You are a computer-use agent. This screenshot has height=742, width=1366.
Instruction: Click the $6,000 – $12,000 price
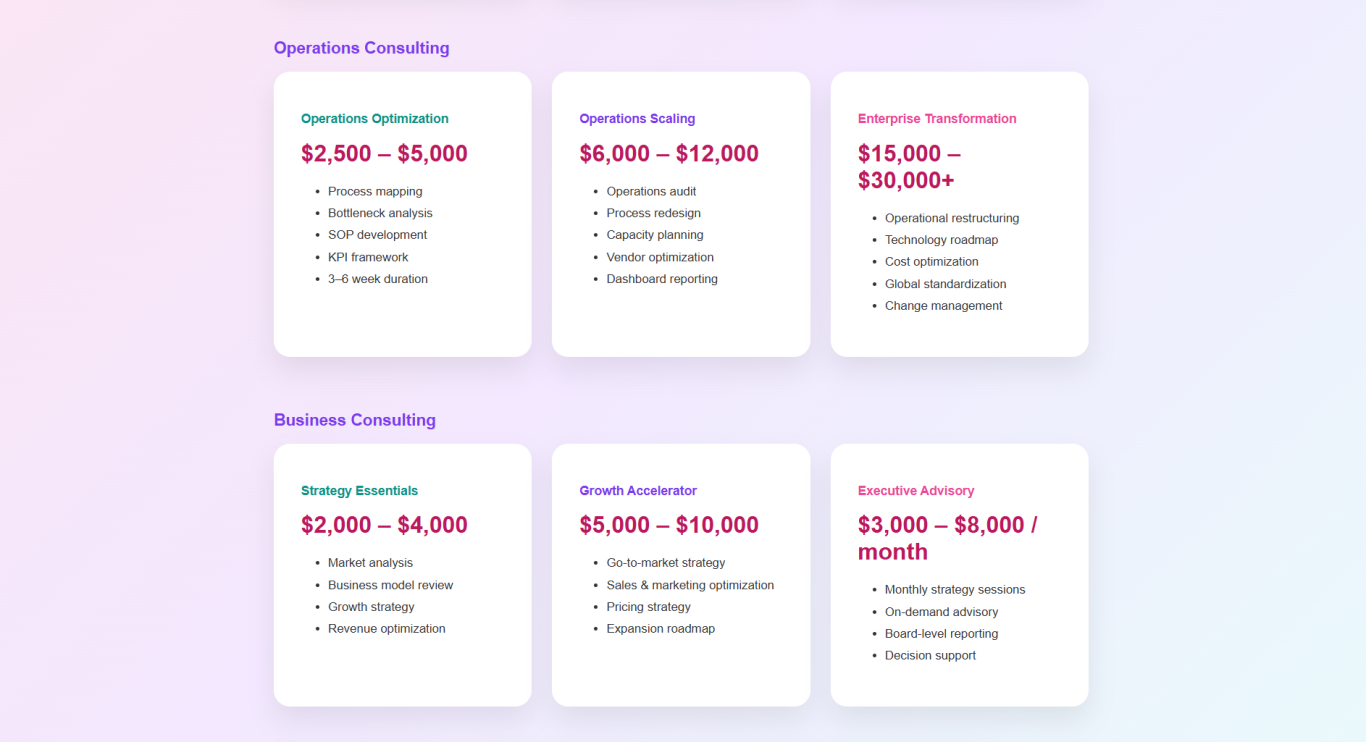(668, 154)
